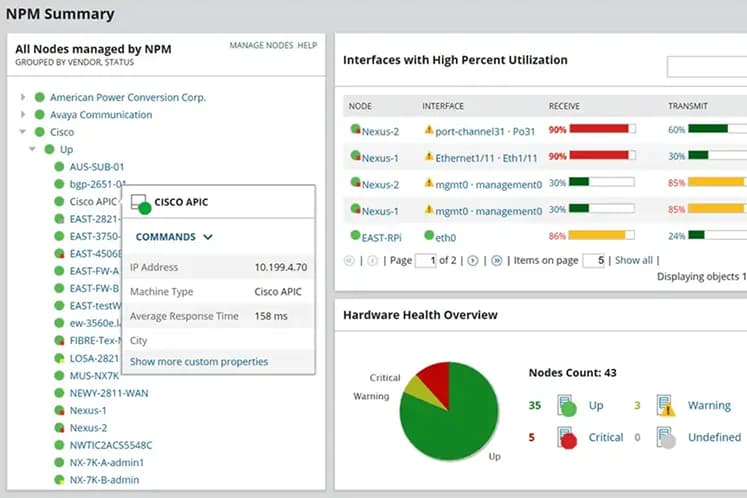The width and height of the screenshot is (747, 498).
Task: Go to last page pagination icon
Action: pyautogui.click(x=496, y=261)
